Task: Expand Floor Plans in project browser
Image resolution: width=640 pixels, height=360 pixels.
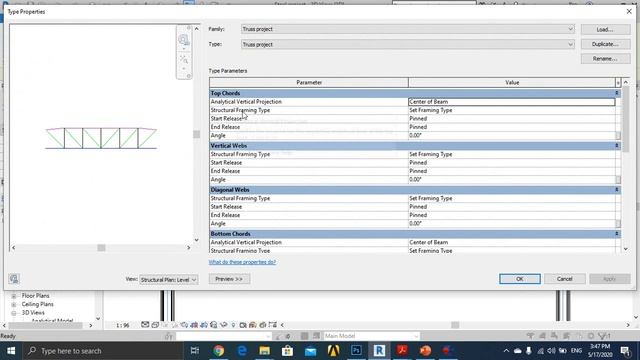Action: coord(13,296)
